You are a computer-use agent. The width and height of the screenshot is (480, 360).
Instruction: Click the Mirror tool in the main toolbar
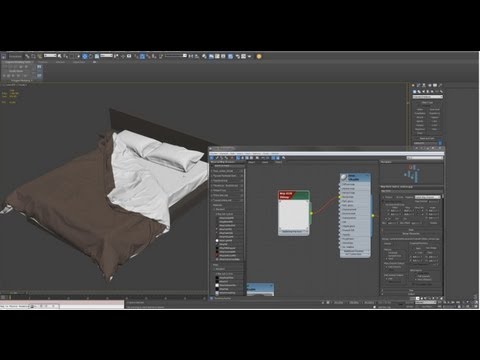191,56
